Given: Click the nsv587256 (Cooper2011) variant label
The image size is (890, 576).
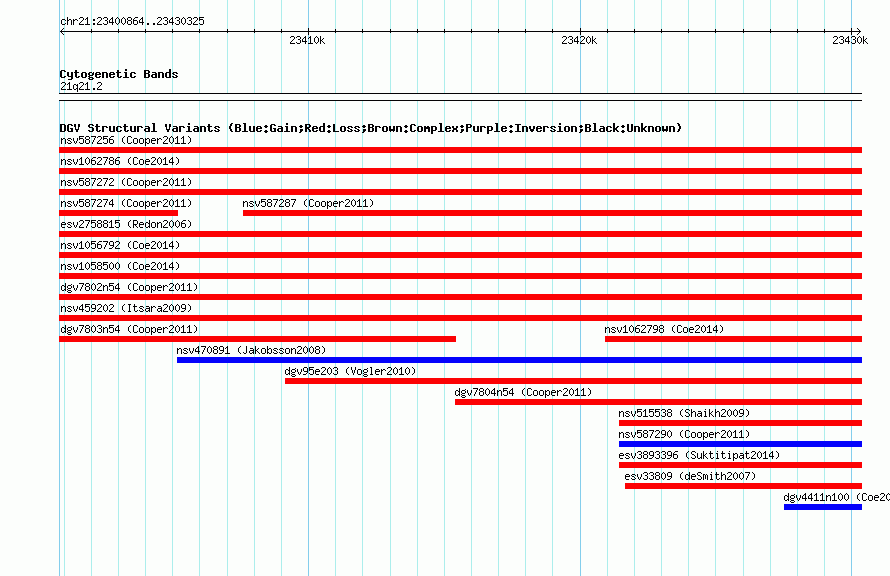Looking at the screenshot, I should [x=126, y=140].
